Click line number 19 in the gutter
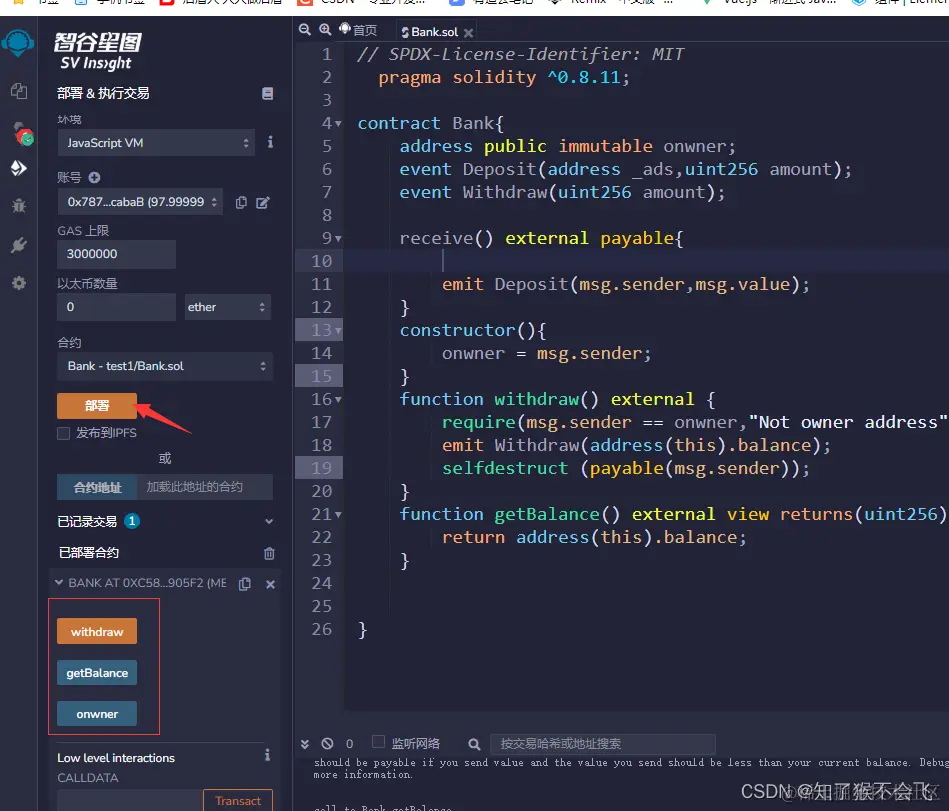Image resolution: width=949 pixels, height=811 pixels. [x=321, y=468]
